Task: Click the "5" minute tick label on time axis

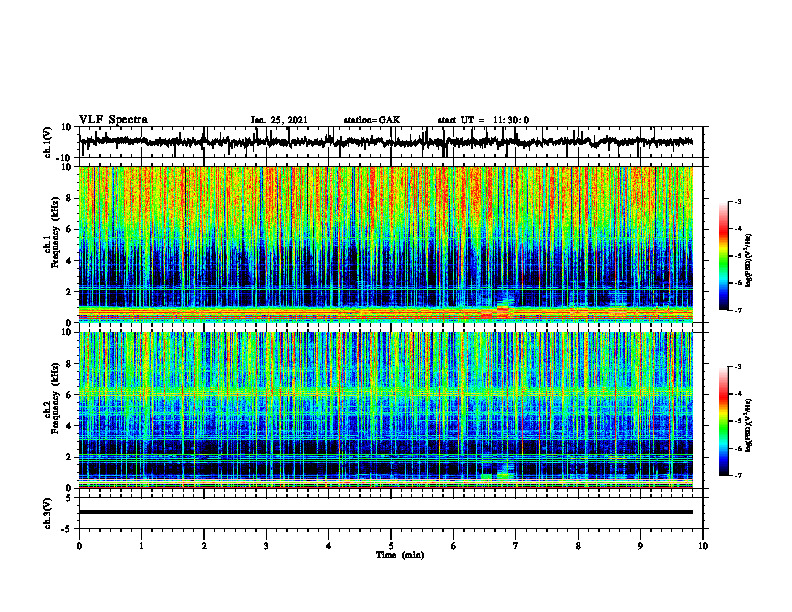Action: [391, 546]
